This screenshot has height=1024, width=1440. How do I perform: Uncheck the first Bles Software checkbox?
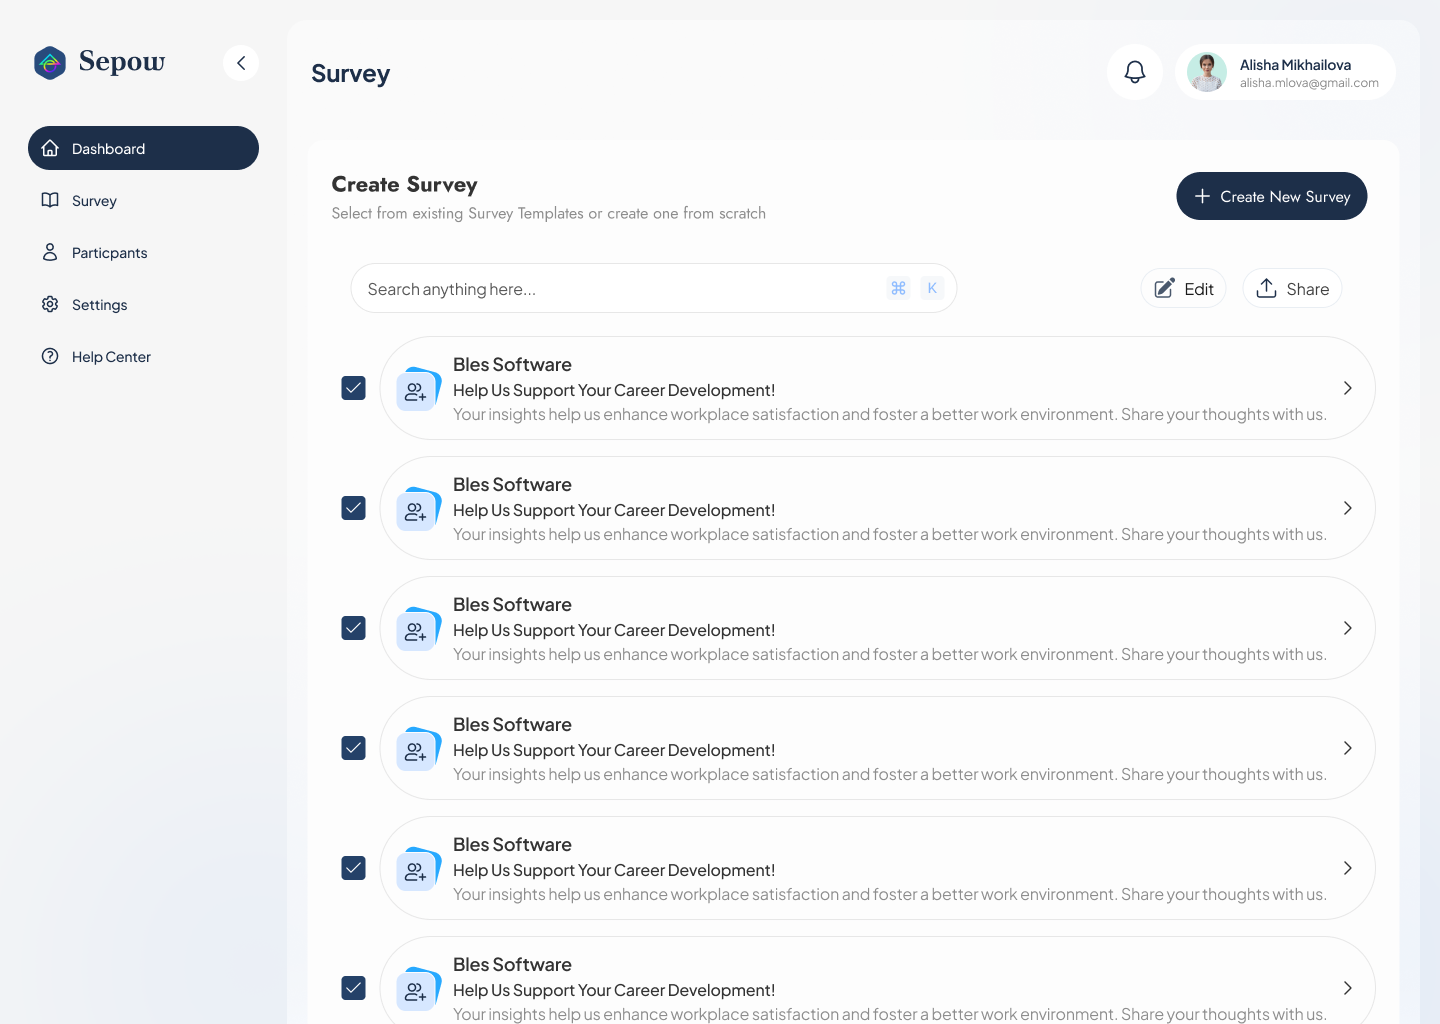click(x=354, y=388)
